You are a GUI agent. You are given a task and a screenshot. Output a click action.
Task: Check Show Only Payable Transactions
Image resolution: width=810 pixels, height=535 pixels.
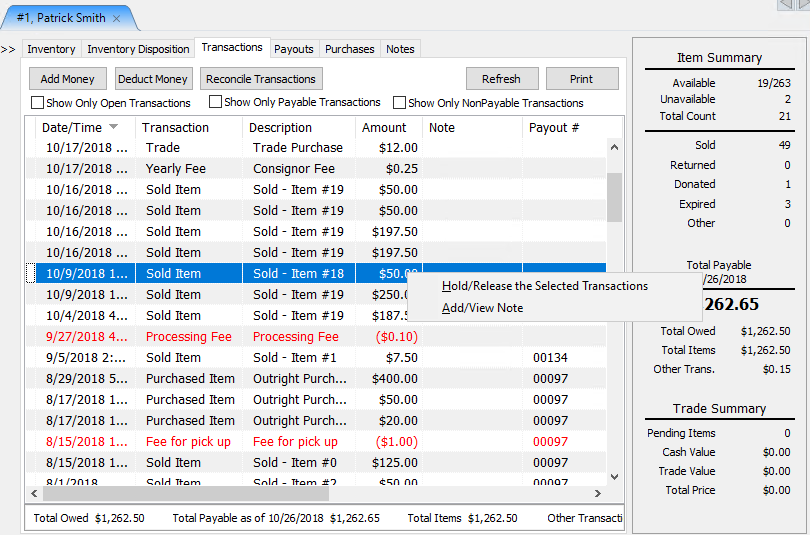coord(215,101)
